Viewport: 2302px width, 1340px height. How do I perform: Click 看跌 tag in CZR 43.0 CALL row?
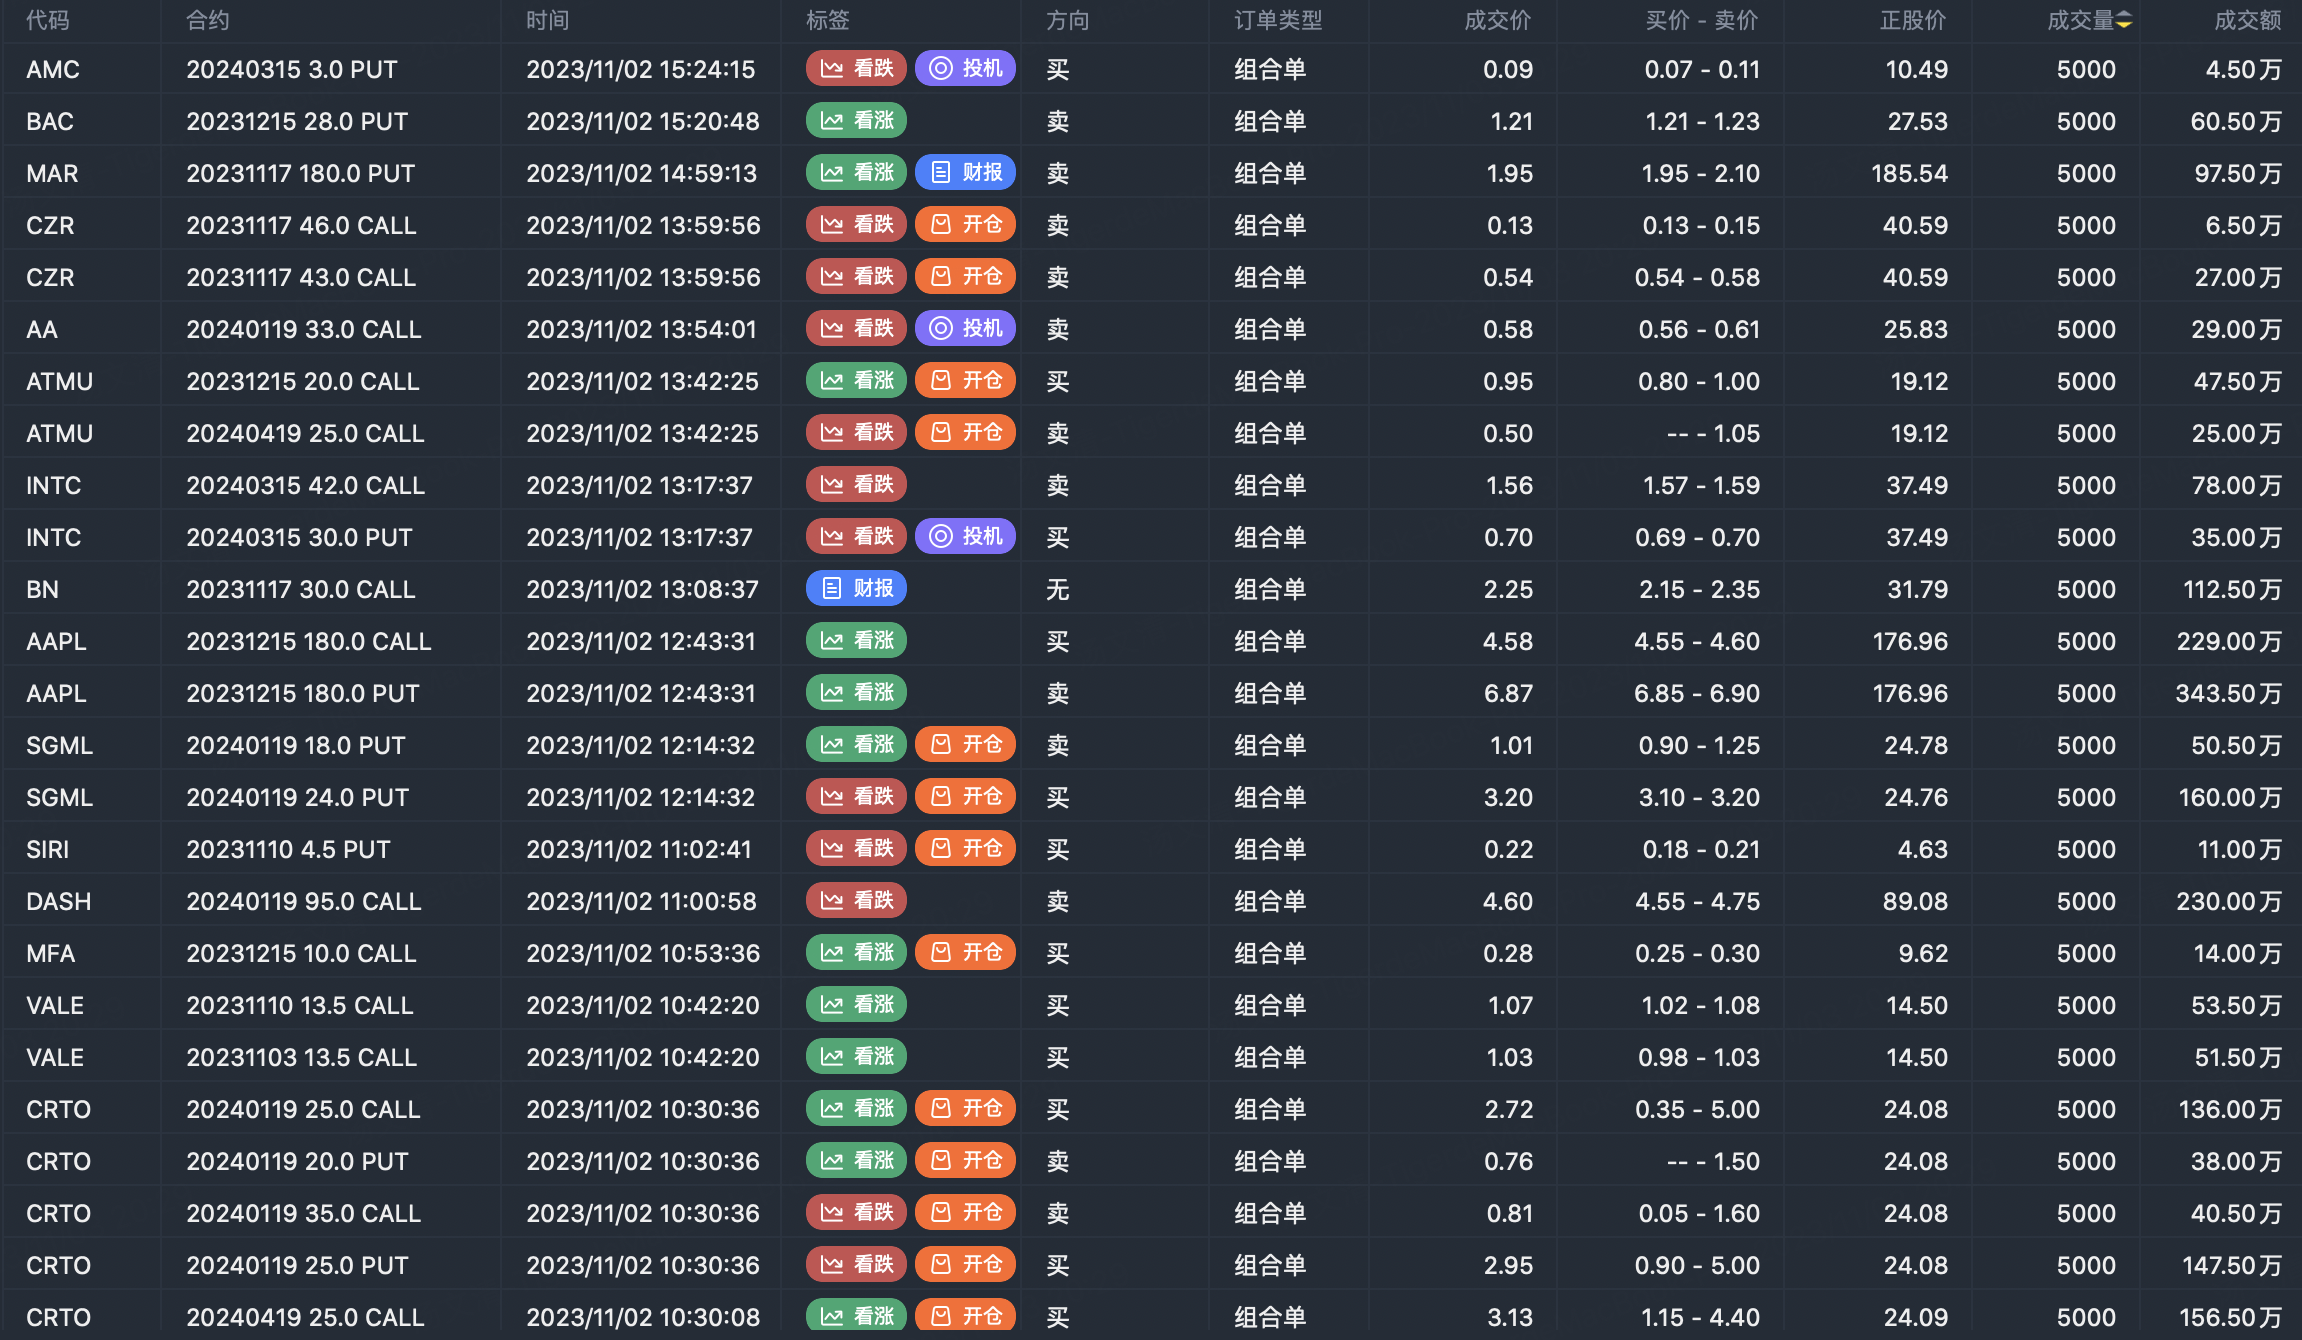click(x=856, y=276)
